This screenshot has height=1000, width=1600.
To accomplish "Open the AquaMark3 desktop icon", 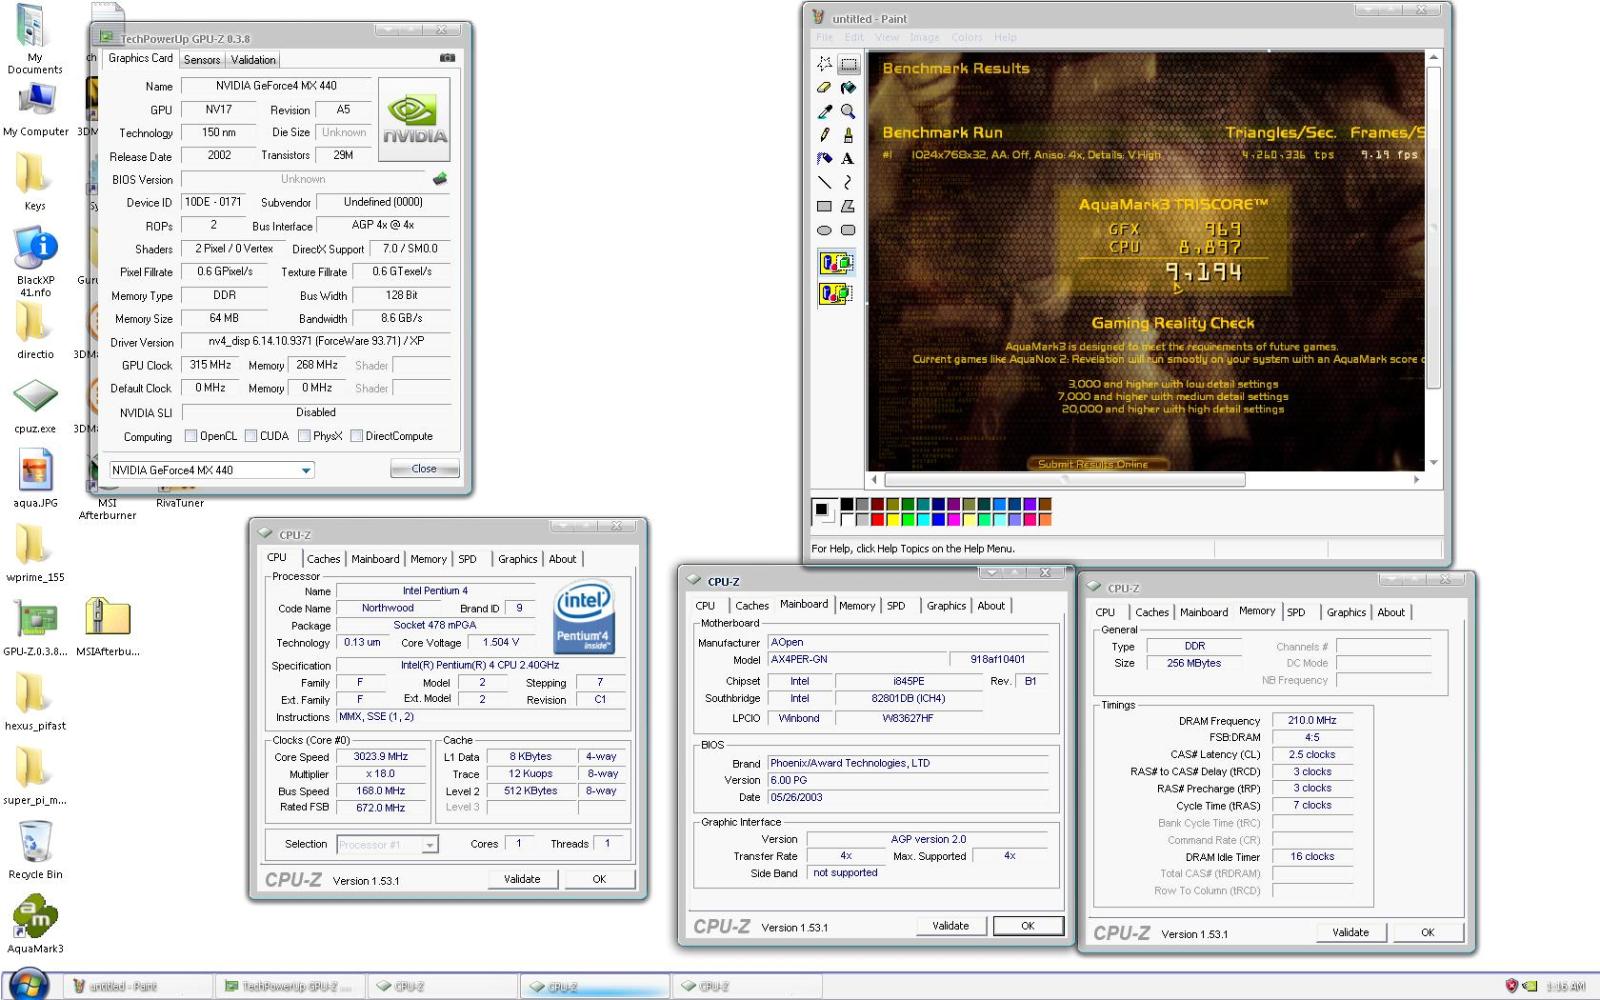I will [35, 924].
